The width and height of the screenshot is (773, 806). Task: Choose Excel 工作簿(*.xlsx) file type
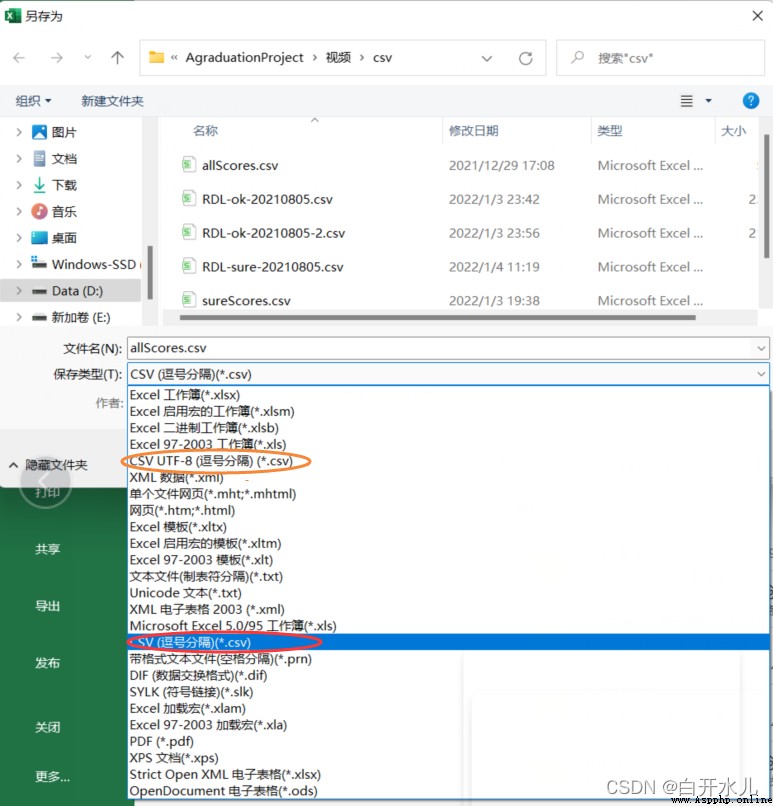point(448,395)
